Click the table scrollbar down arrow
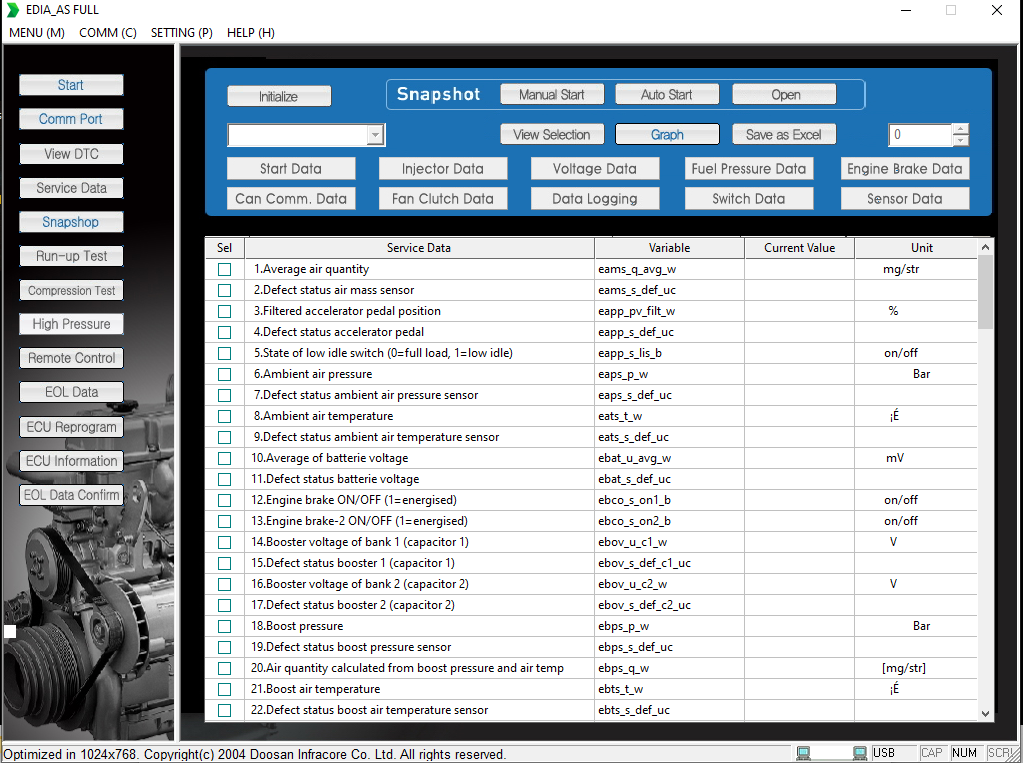Viewport: 1023px width, 763px height. 985,713
